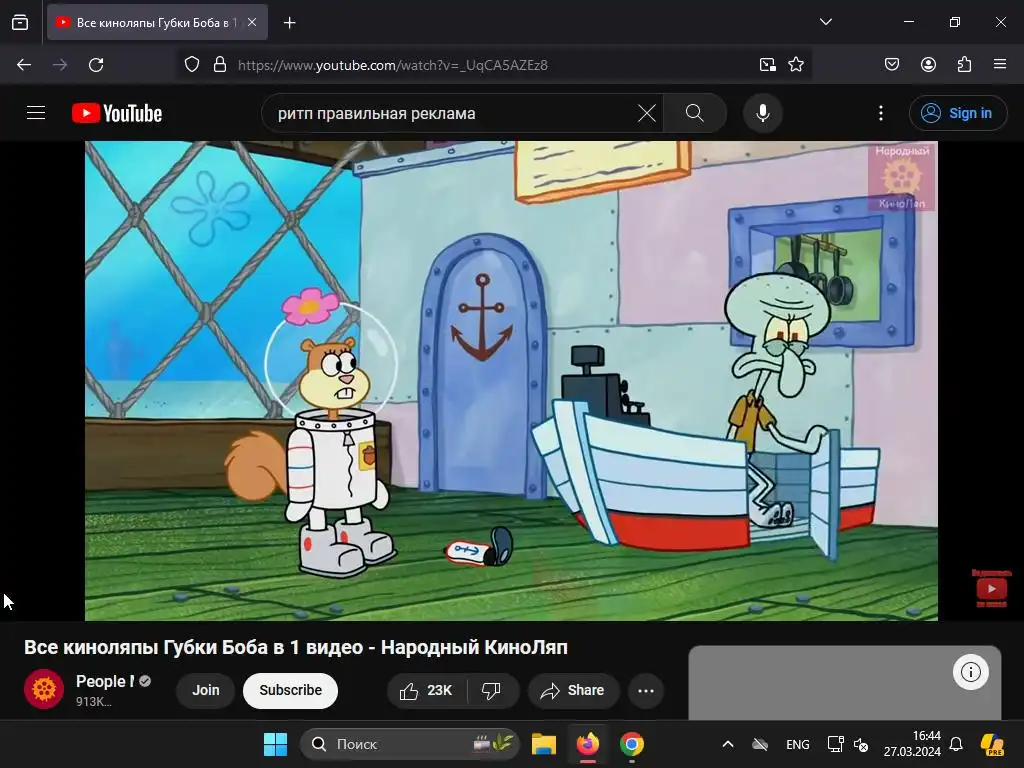The image size is (1024, 768).
Task: Open Firefox application menu
Action: pos(1000,64)
